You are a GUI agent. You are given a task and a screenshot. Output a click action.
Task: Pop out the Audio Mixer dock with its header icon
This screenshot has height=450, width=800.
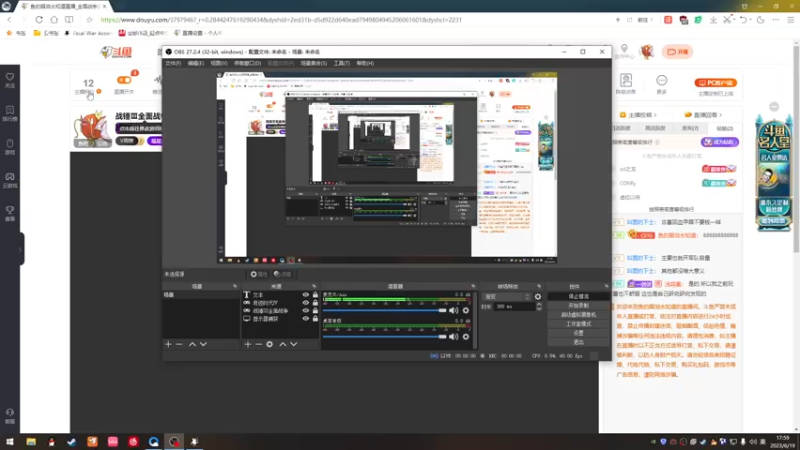click(x=473, y=286)
